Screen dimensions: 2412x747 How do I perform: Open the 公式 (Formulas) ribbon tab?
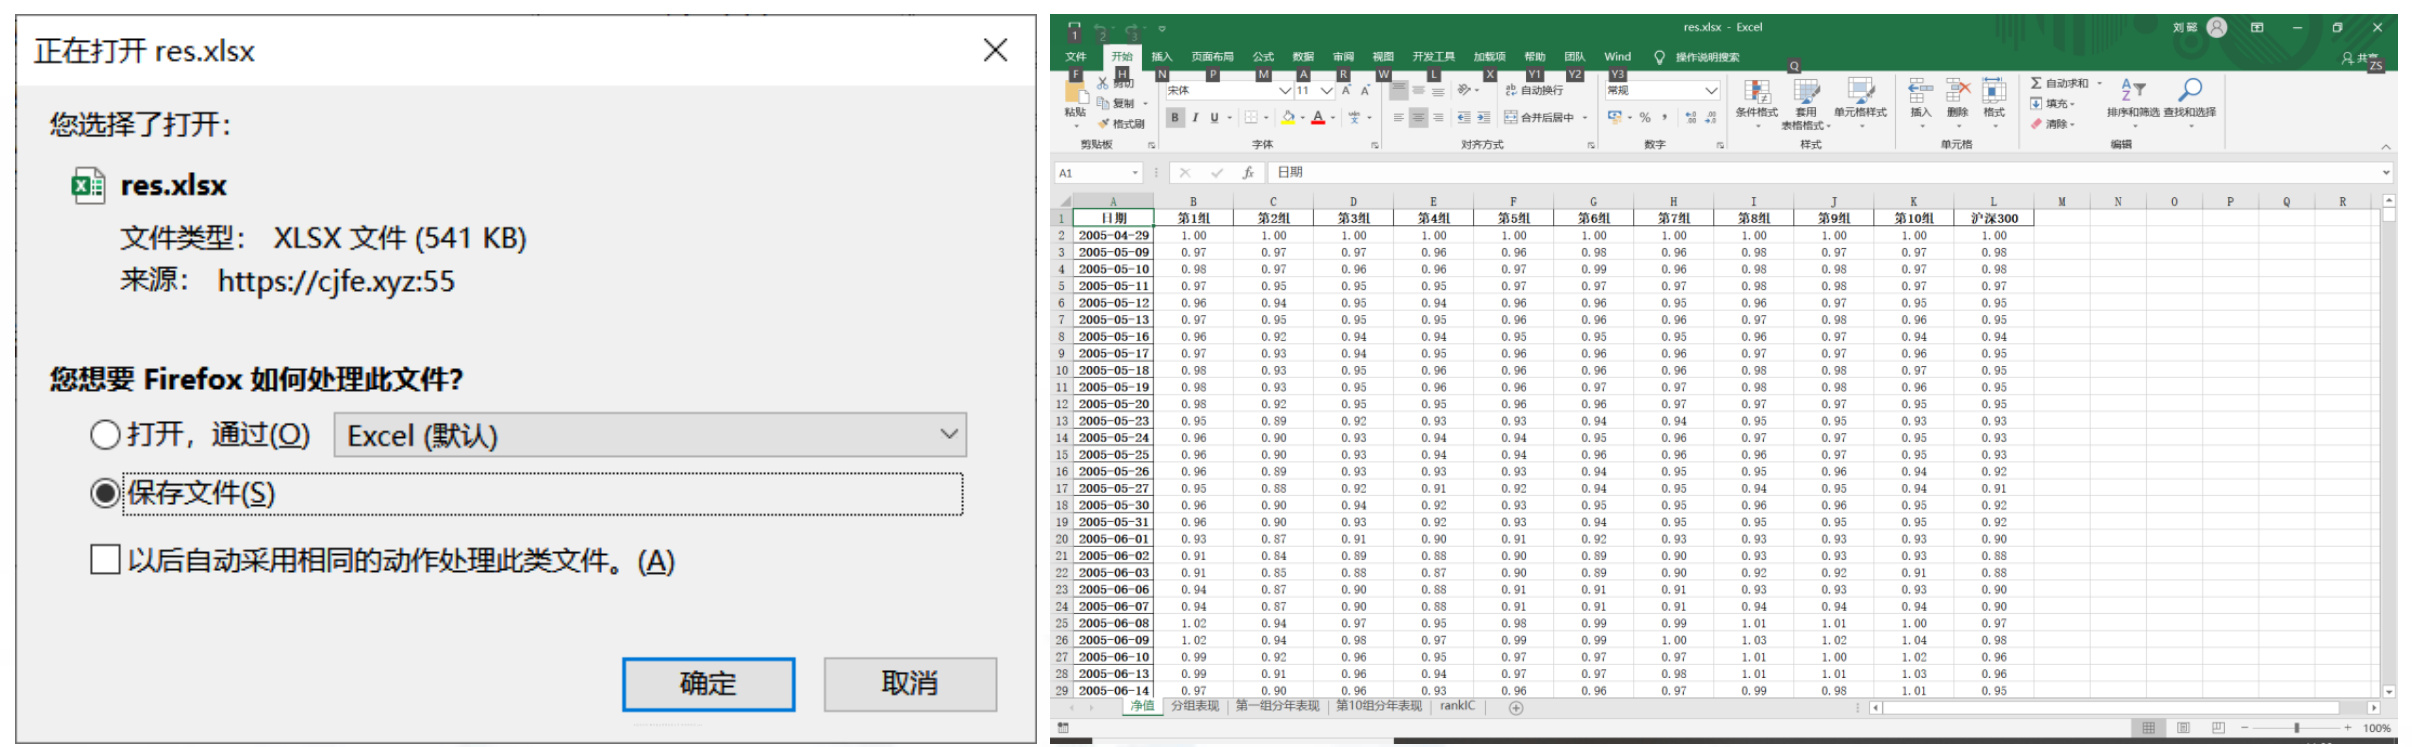(1263, 57)
